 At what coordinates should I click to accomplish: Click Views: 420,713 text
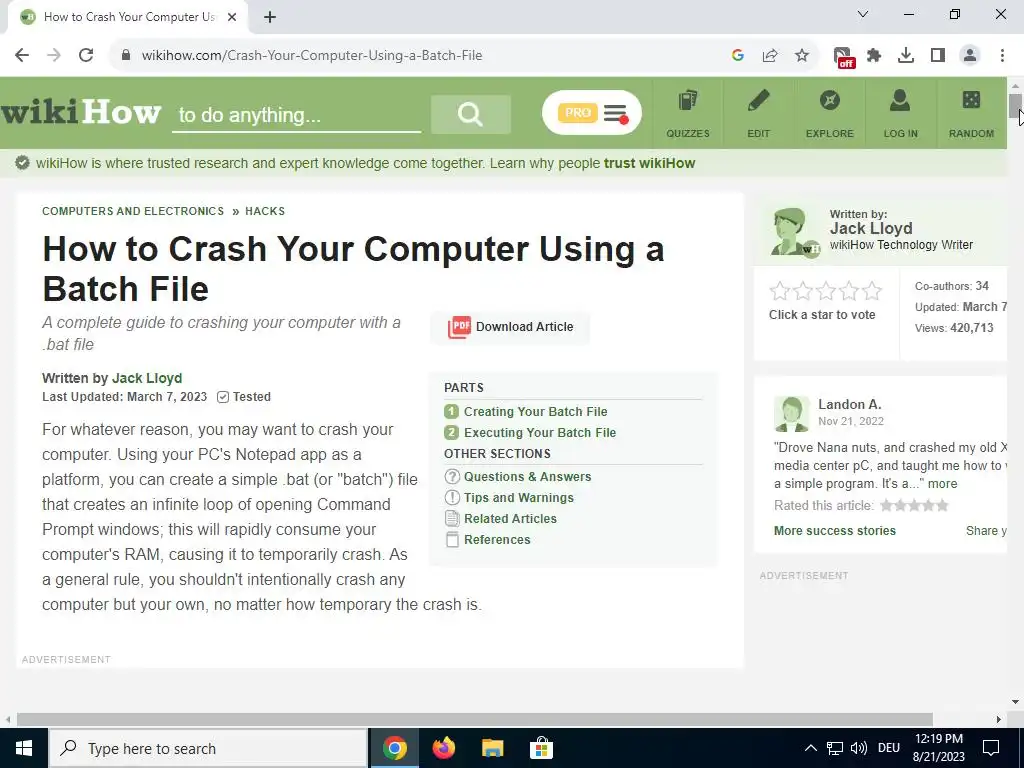pos(954,328)
